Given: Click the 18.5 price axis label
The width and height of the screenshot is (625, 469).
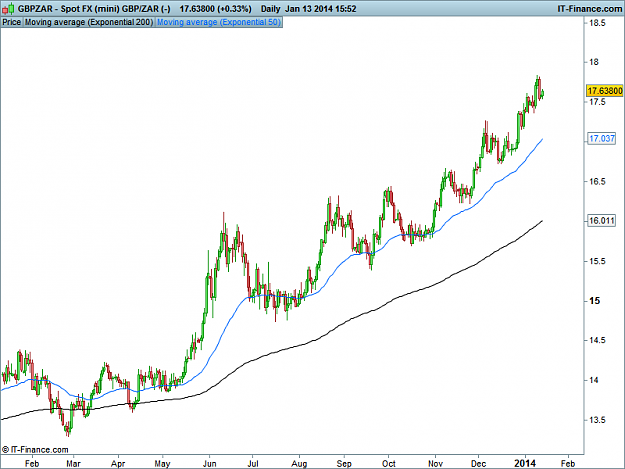Looking at the screenshot, I should point(597,23).
